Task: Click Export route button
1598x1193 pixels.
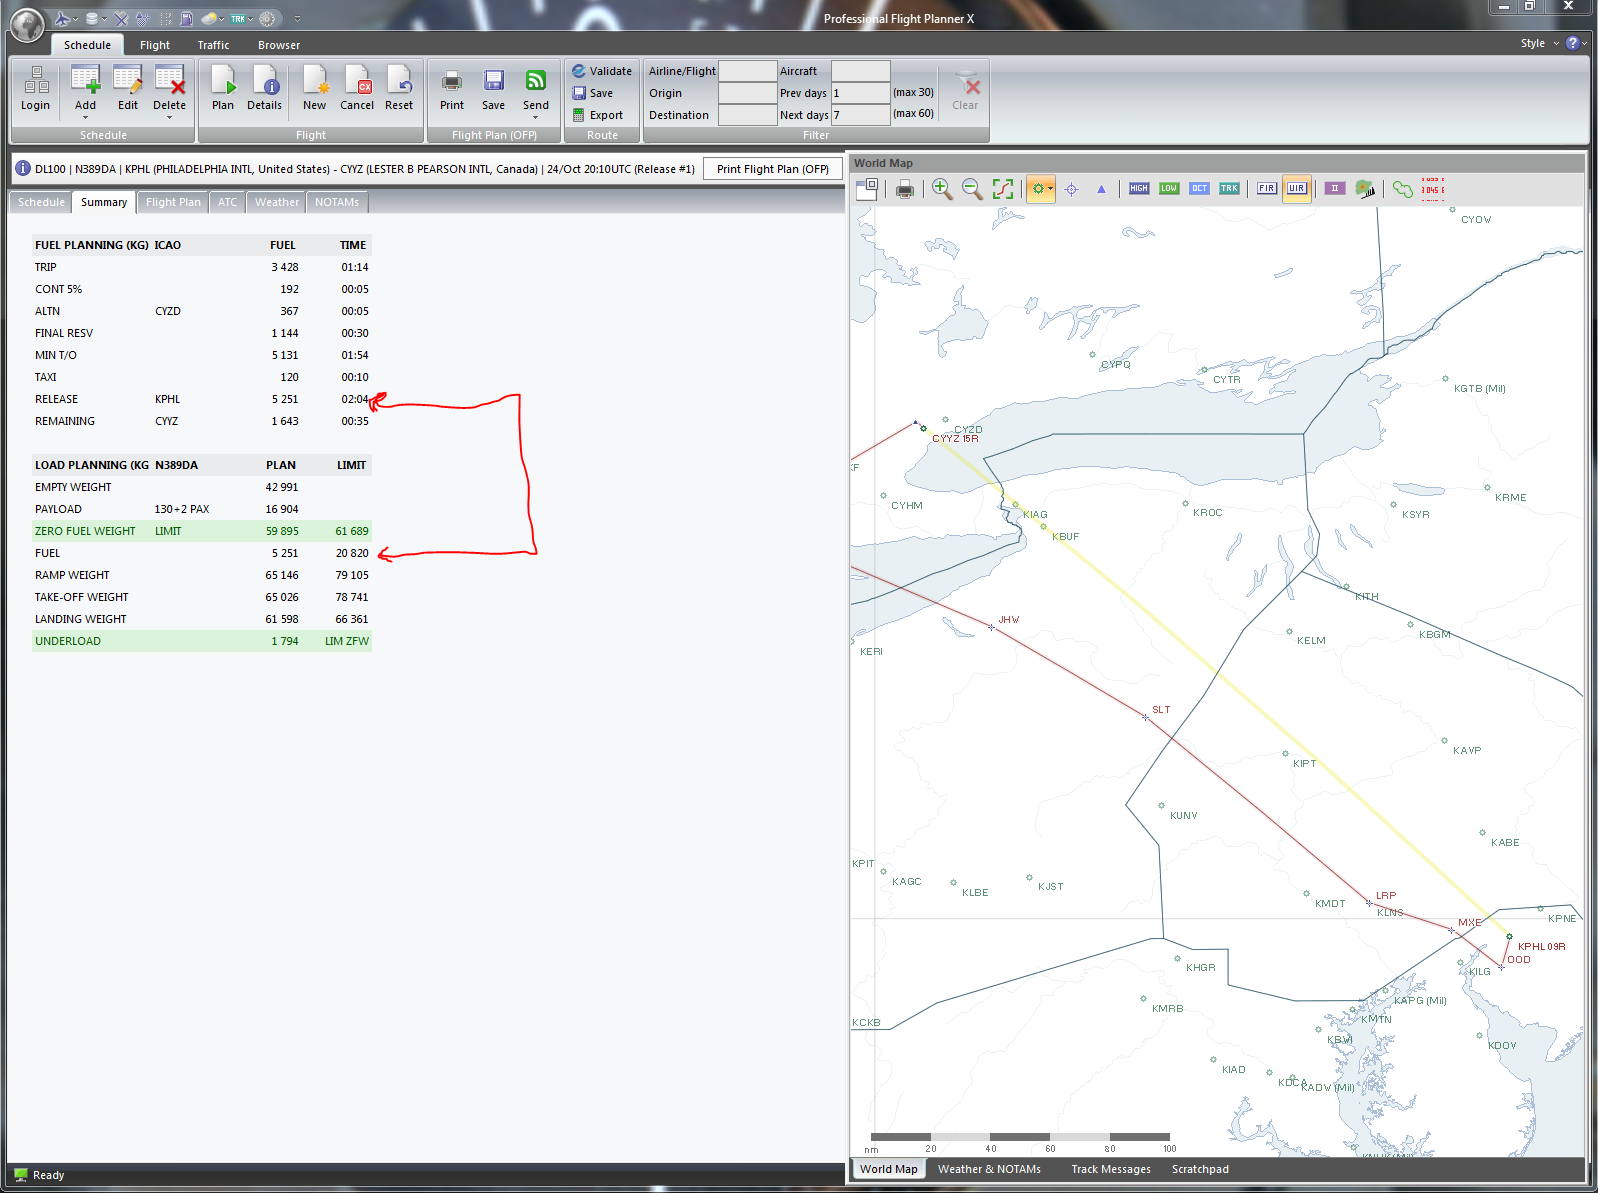Action: 598,115
